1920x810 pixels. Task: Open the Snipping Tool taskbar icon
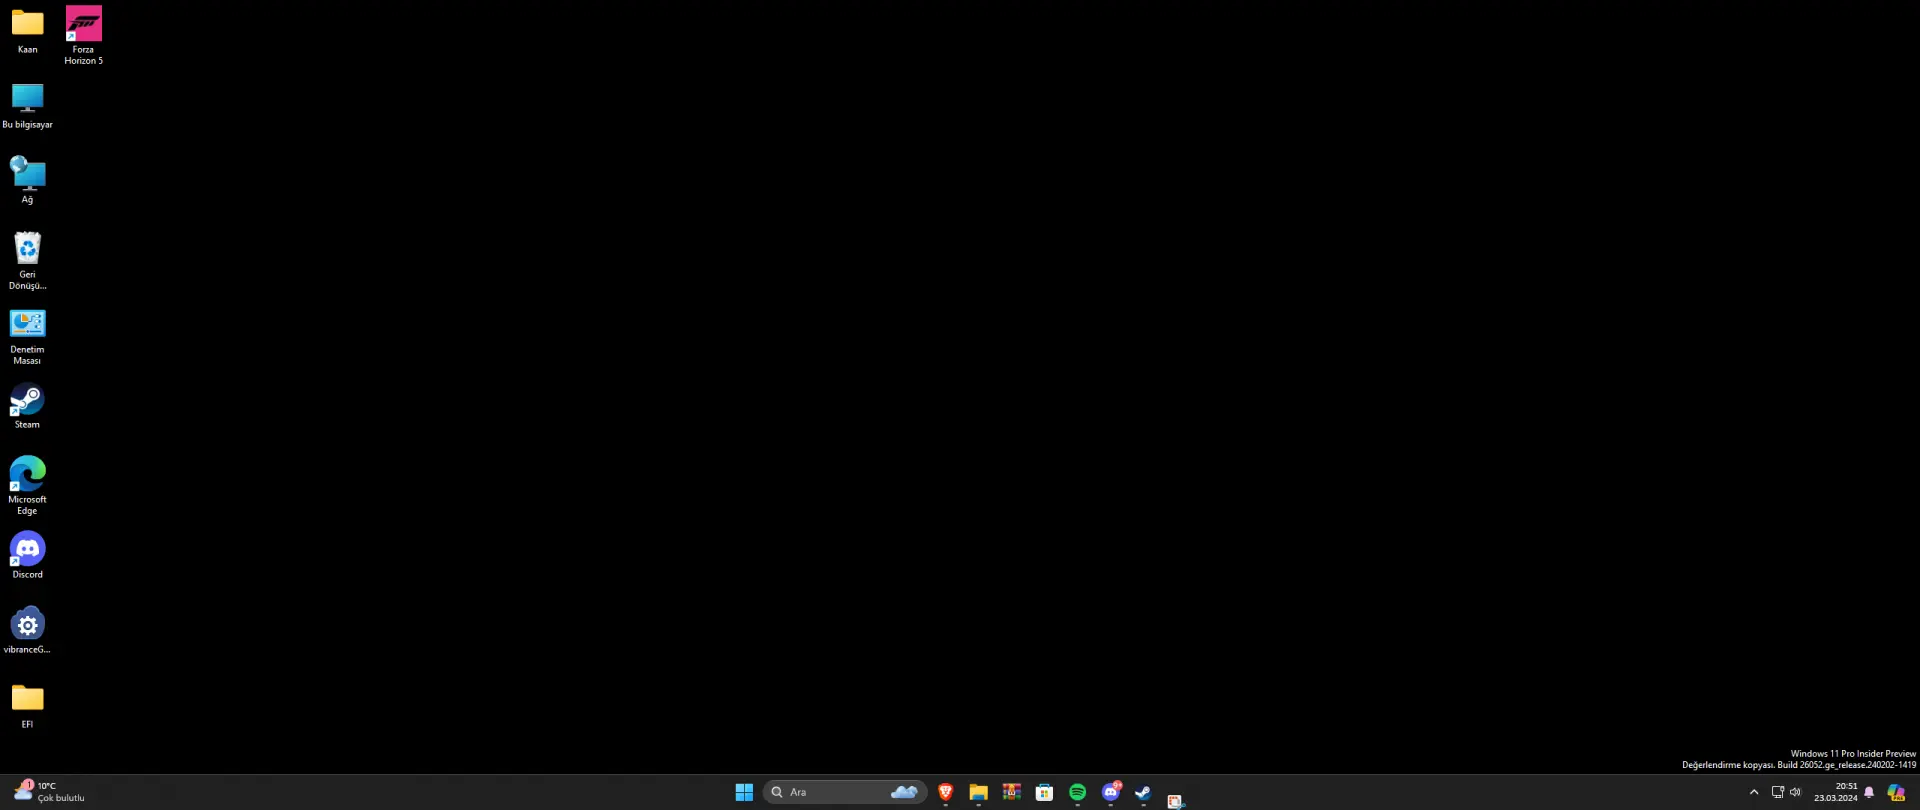1176,800
